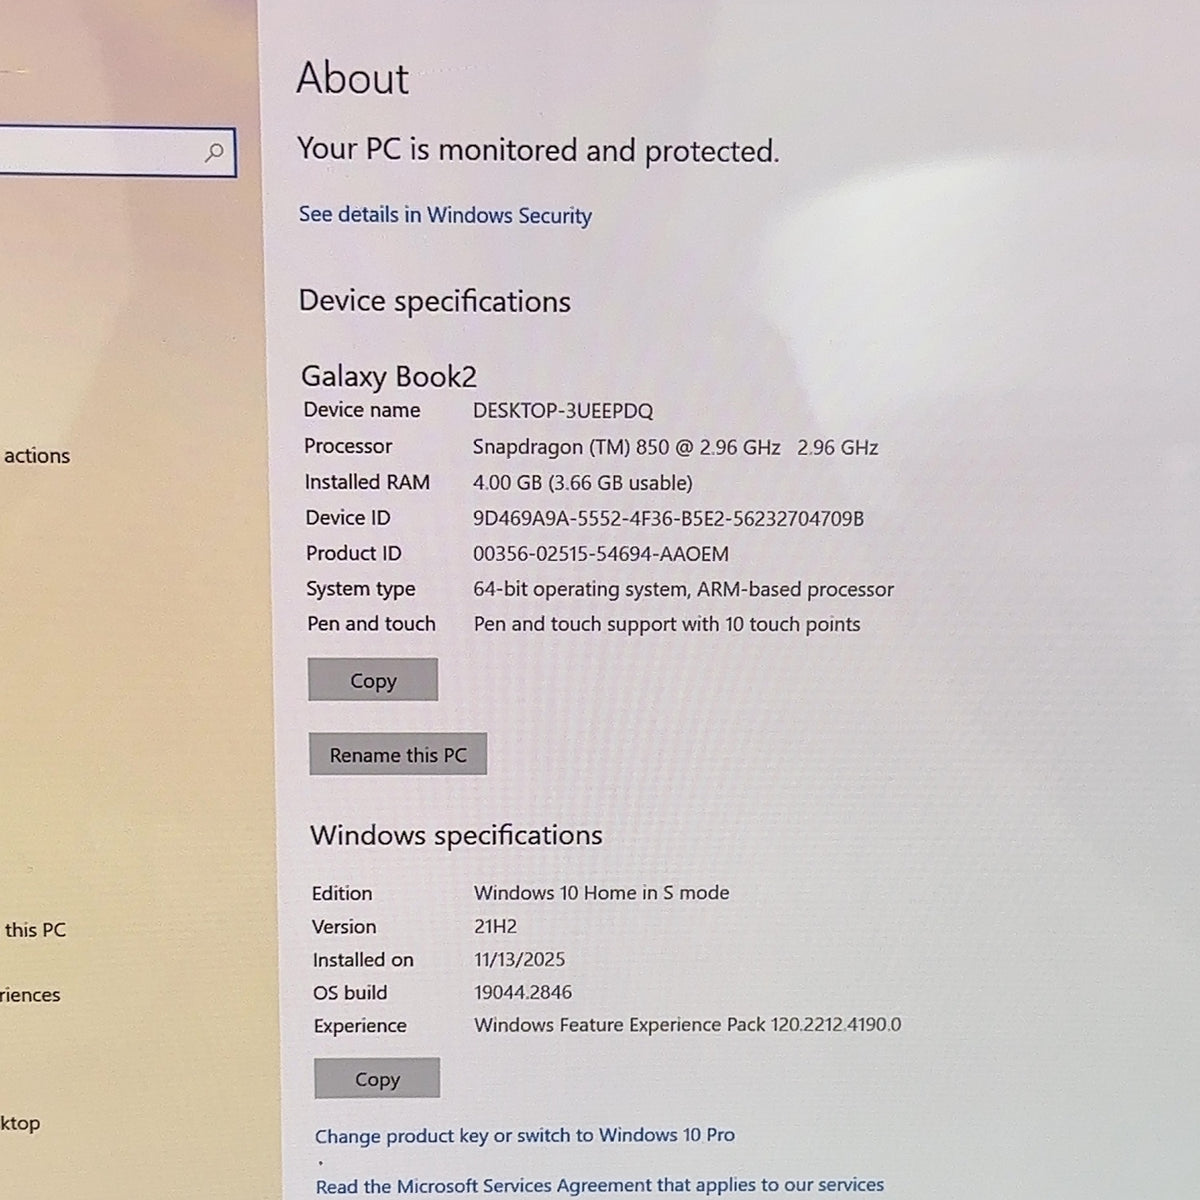Viewport: 1200px width, 1200px height.
Task: Click the version value 21H2
Action: click(x=496, y=926)
